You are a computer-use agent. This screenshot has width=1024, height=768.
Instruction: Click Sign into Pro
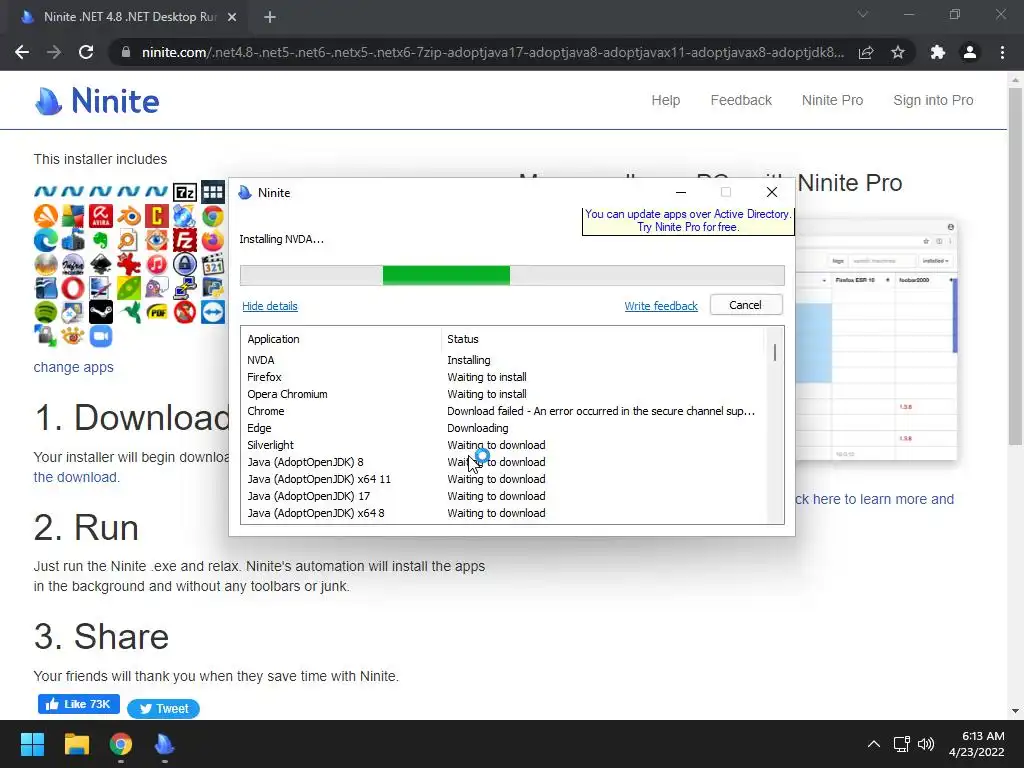click(933, 101)
